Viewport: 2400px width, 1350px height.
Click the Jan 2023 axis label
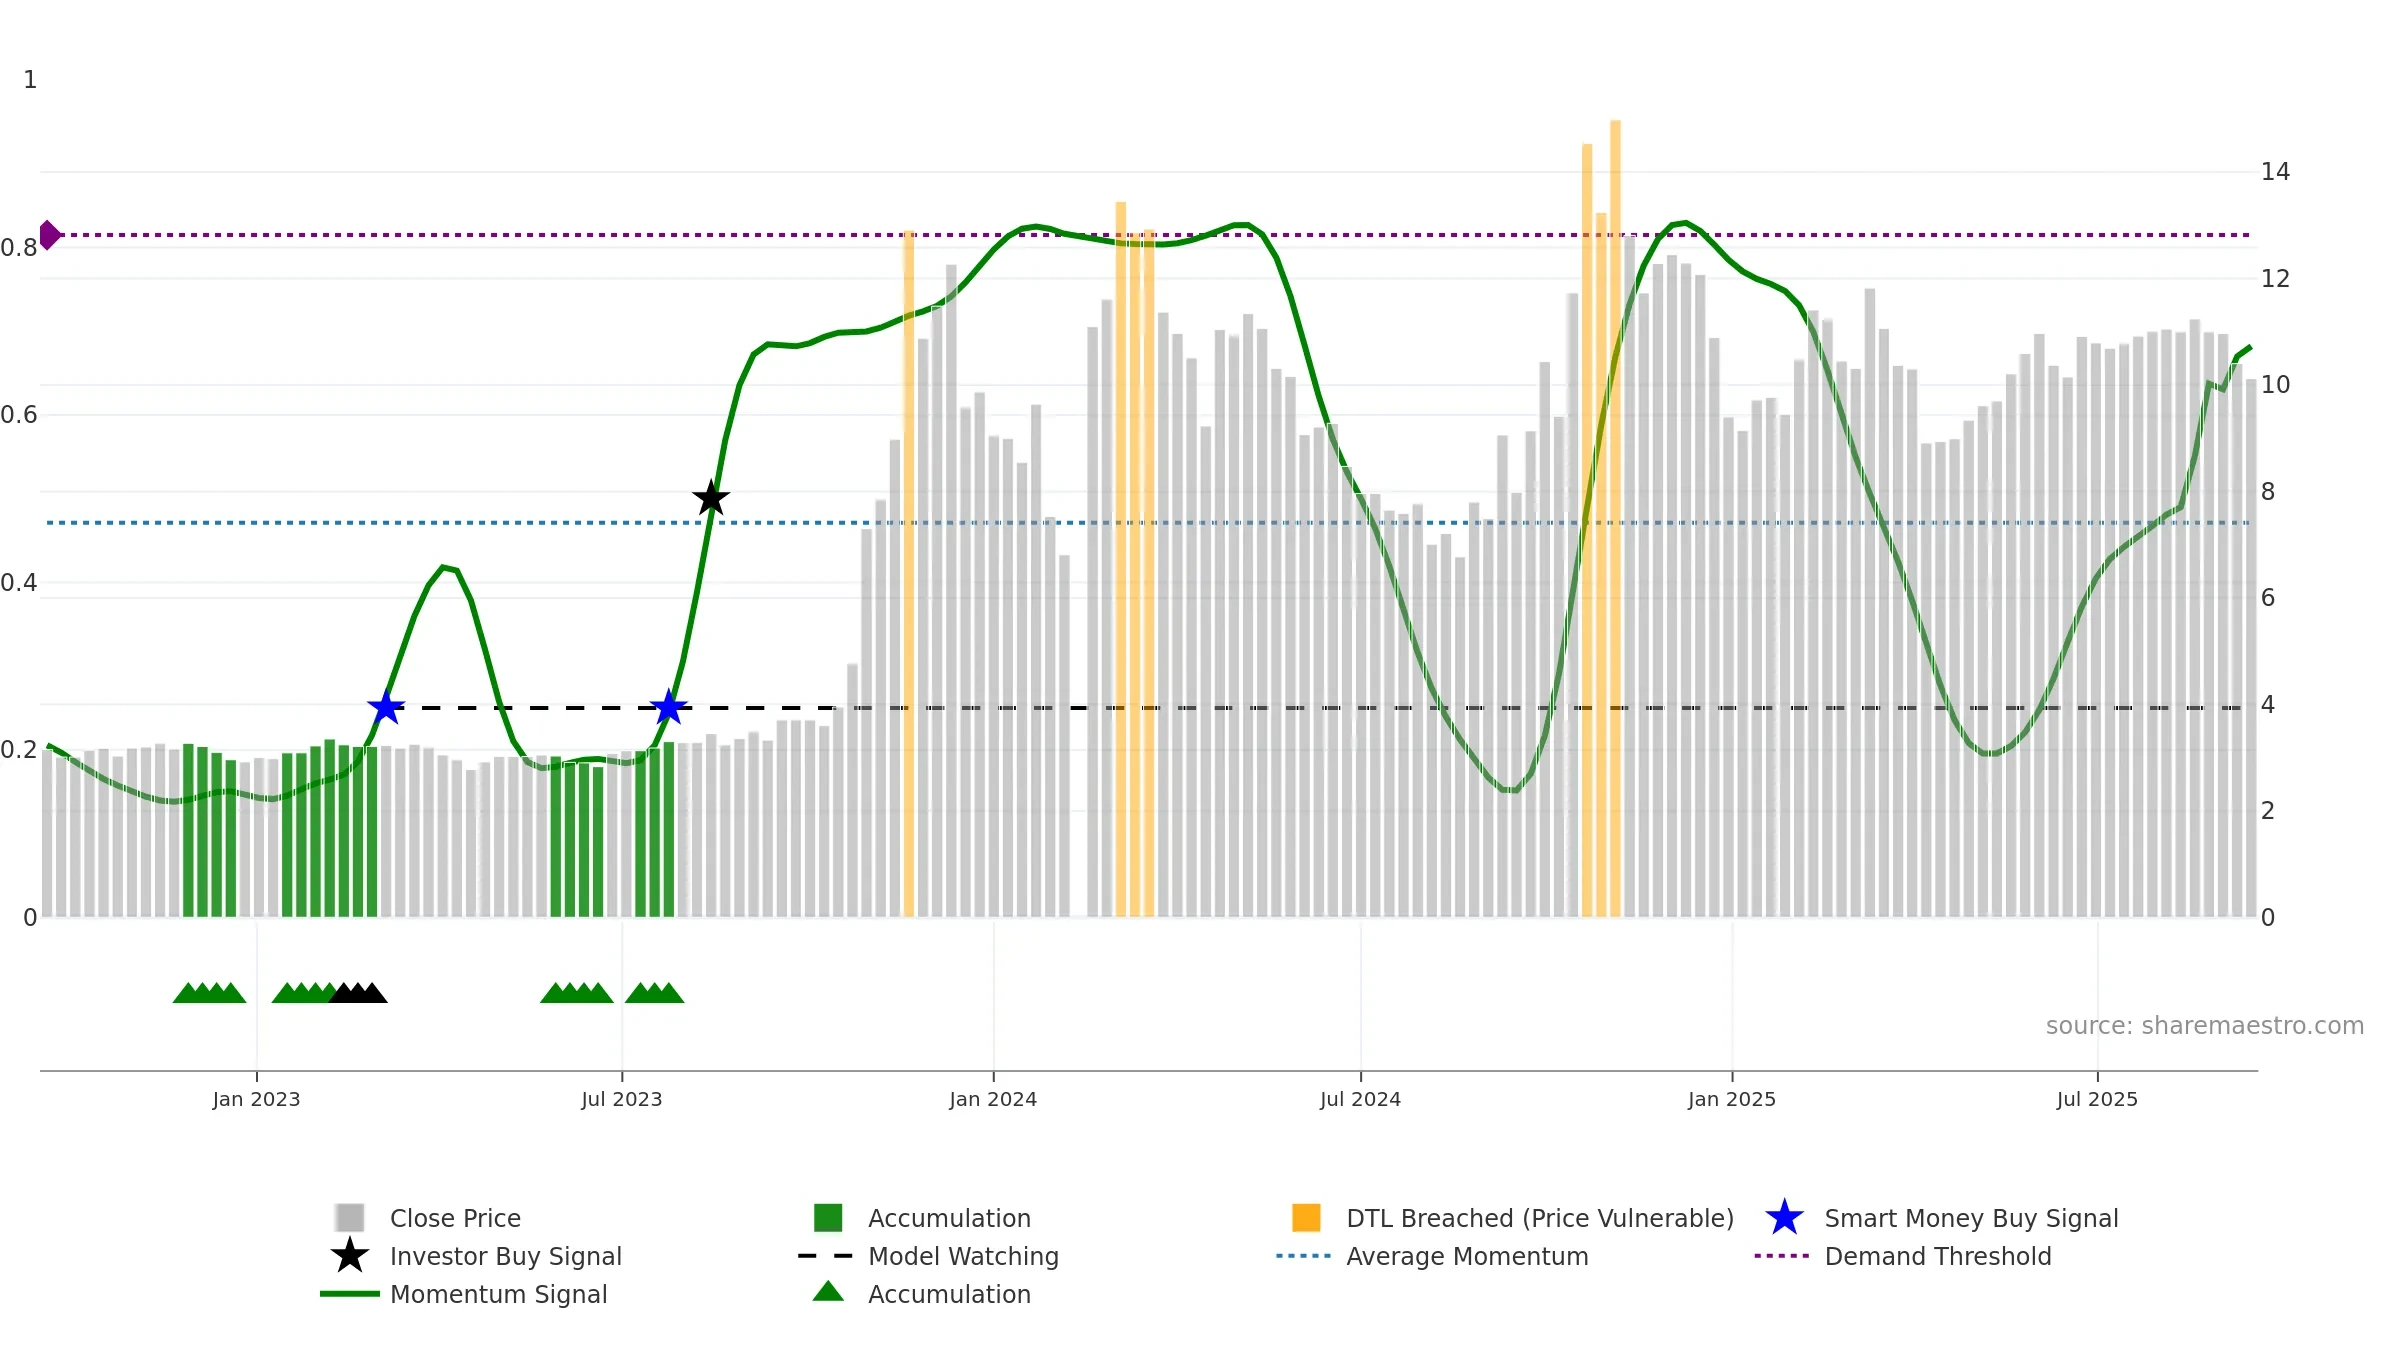point(256,1099)
